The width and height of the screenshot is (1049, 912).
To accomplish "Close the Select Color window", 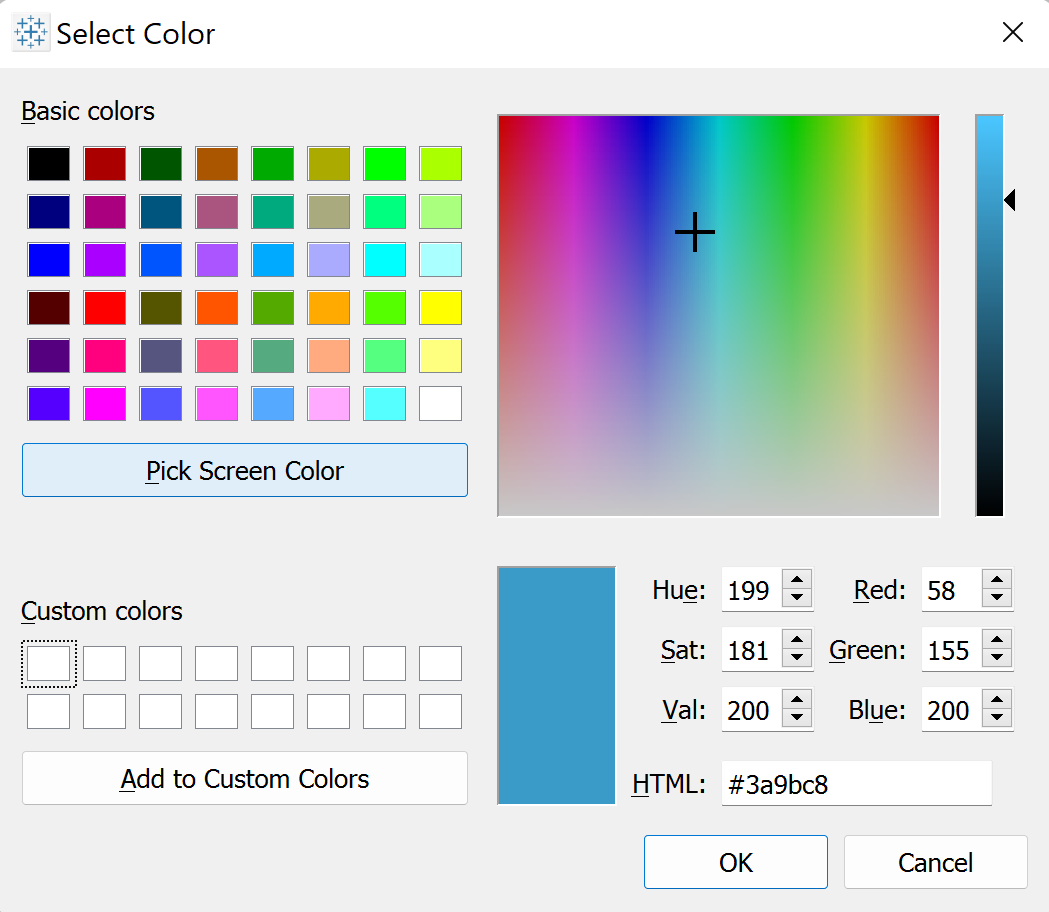I will (1012, 33).
